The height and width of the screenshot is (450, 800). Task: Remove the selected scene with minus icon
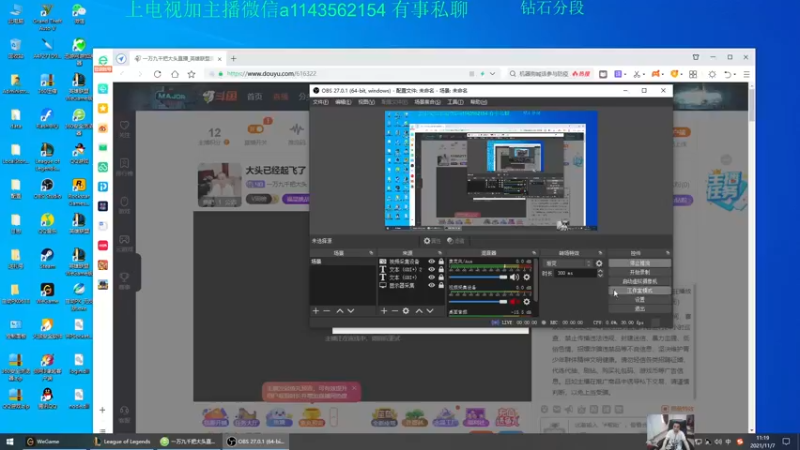click(327, 311)
